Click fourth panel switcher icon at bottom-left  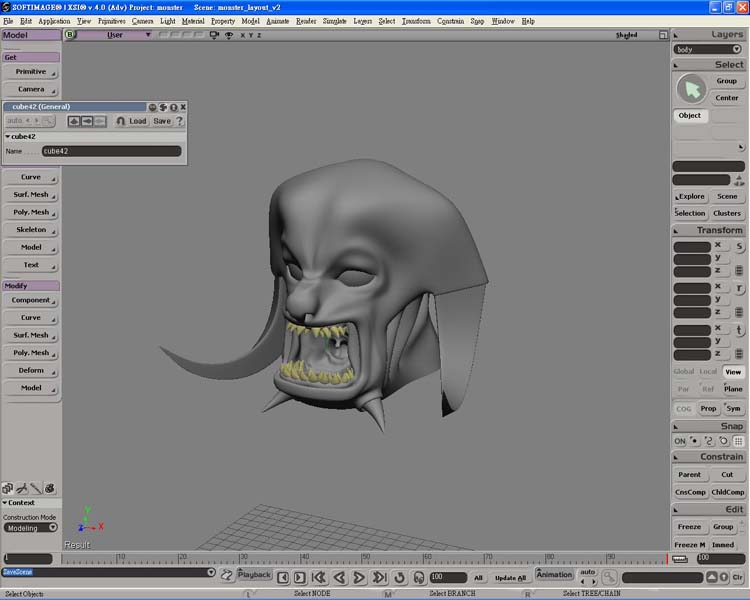tap(50, 488)
